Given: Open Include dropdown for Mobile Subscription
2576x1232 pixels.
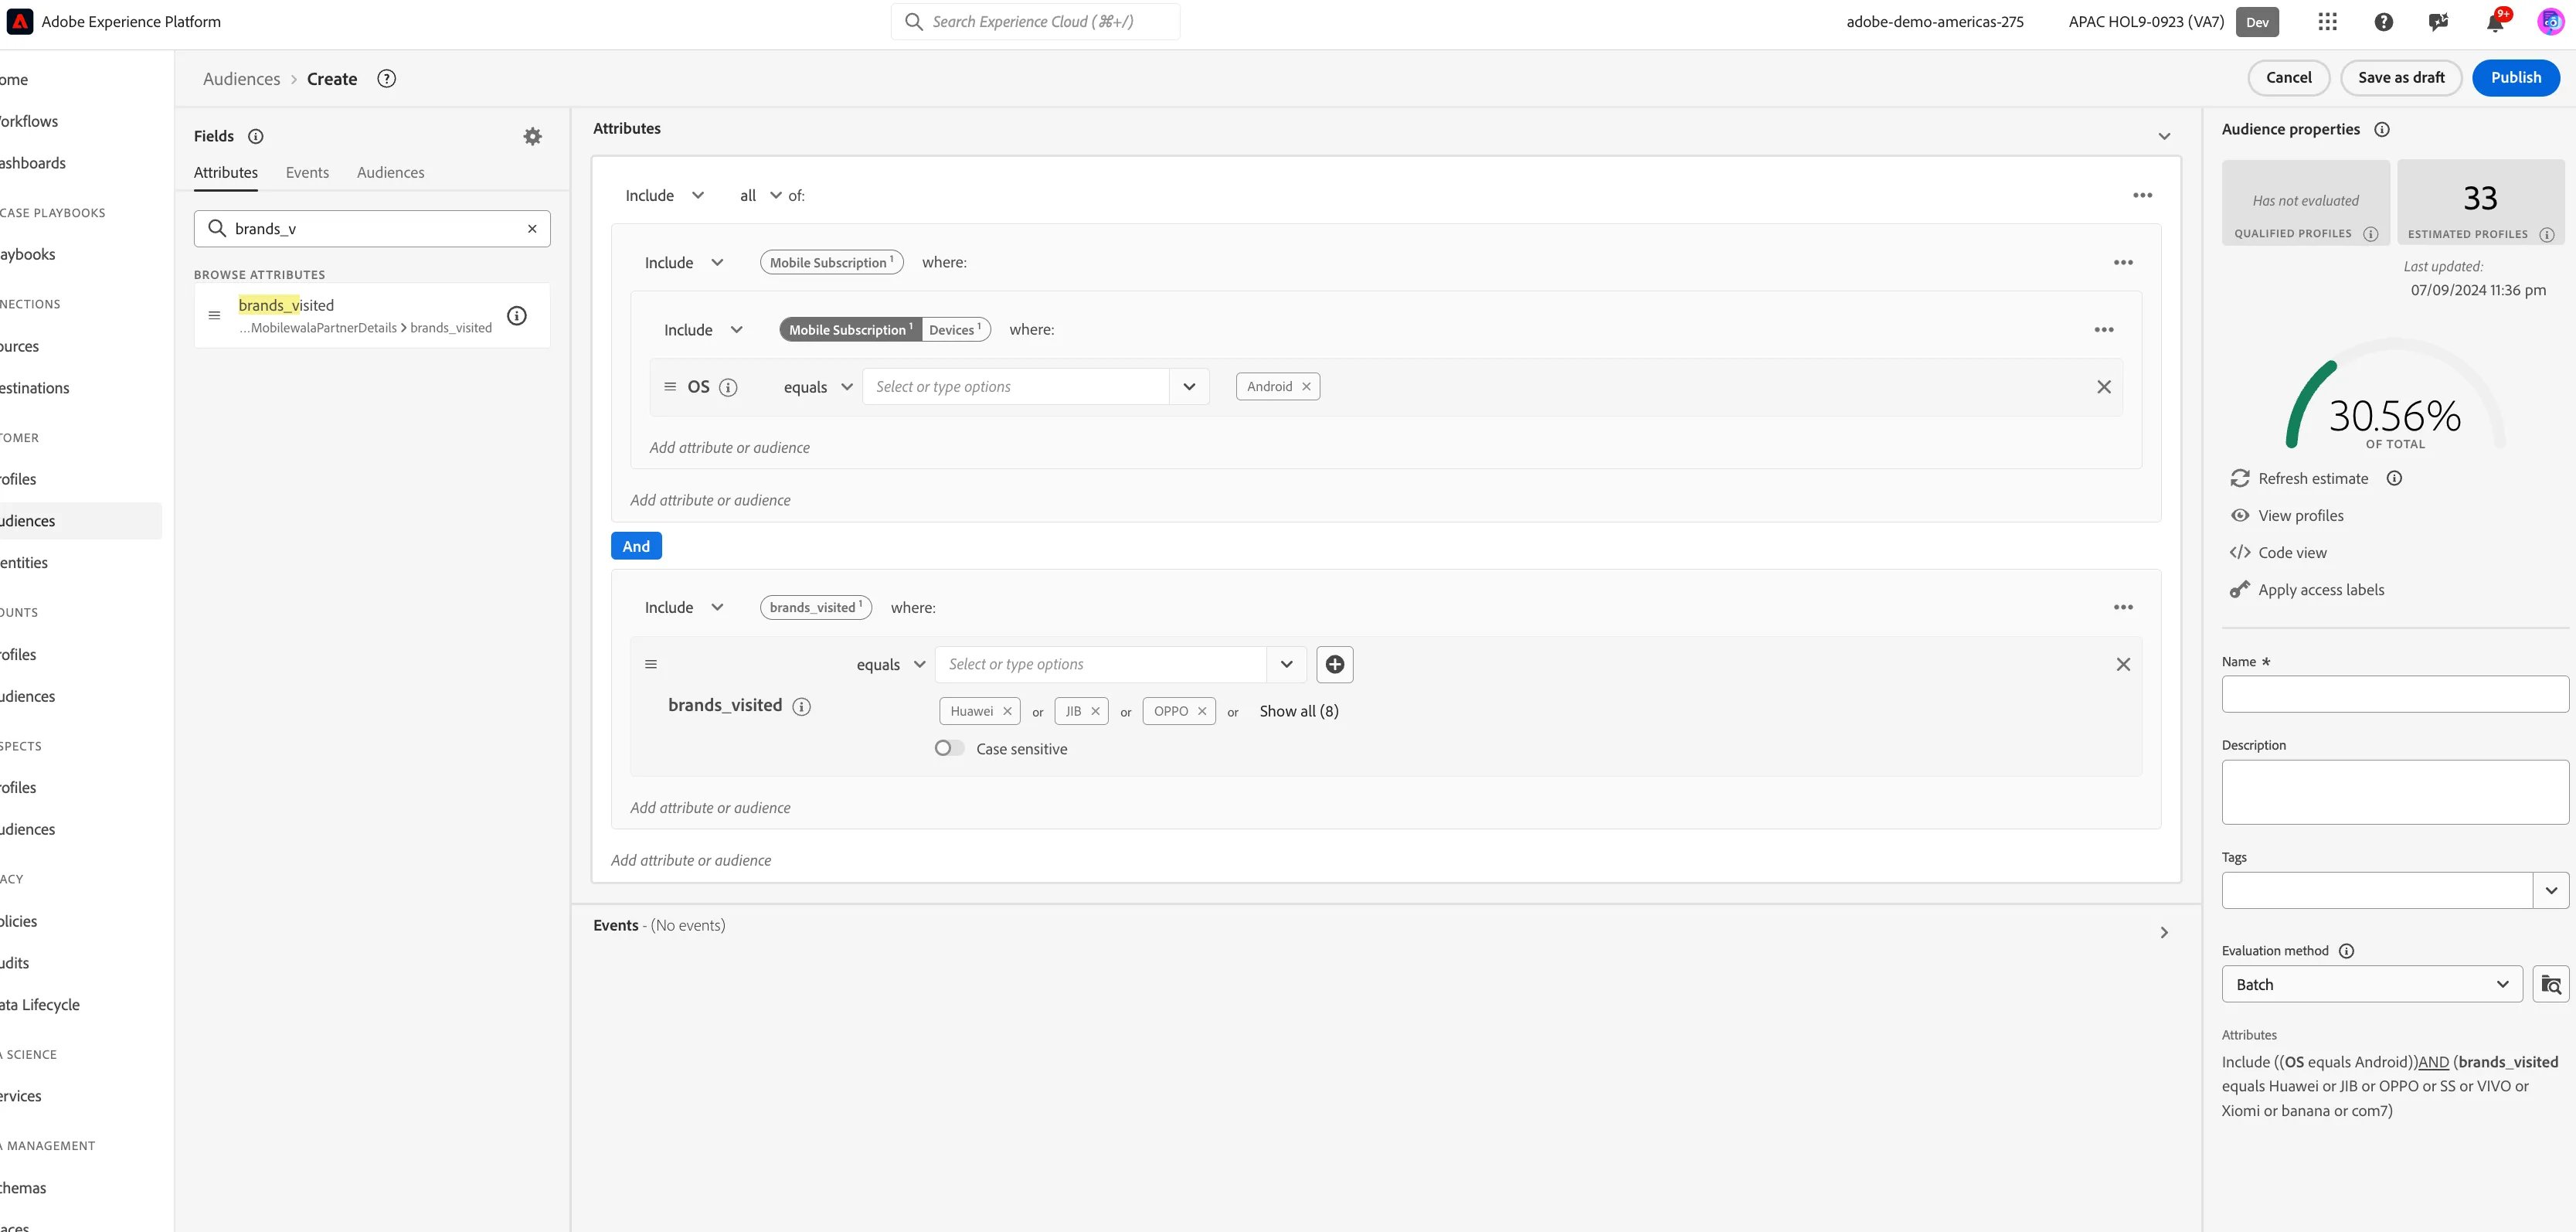Looking at the screenshot, I should pyautogui.click(x=684, y=263).
